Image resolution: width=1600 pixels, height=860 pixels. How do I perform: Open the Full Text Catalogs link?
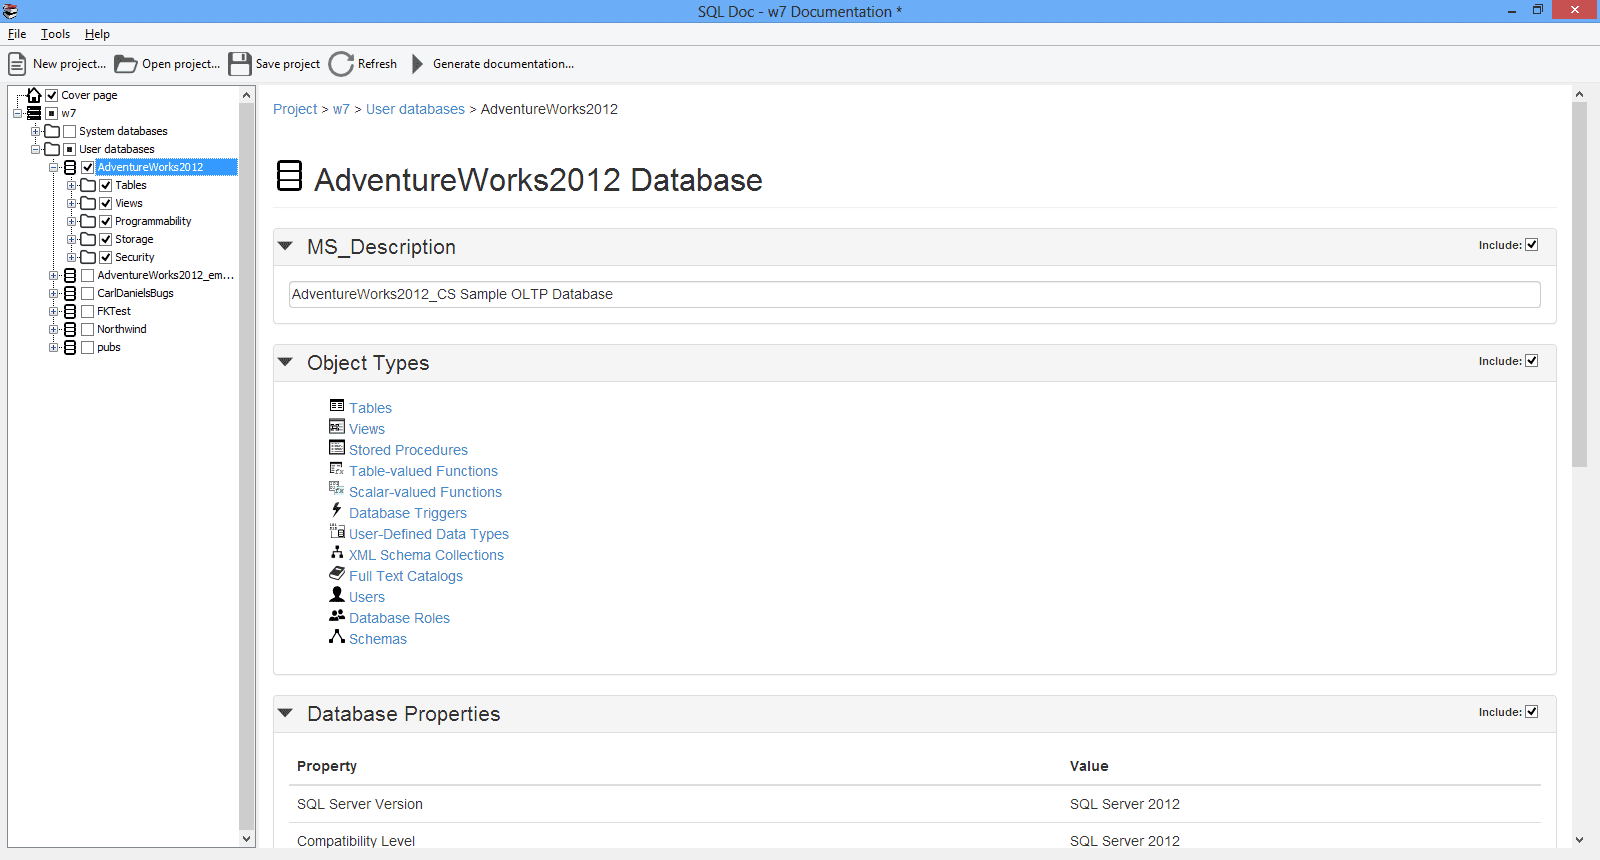(406, 576)
